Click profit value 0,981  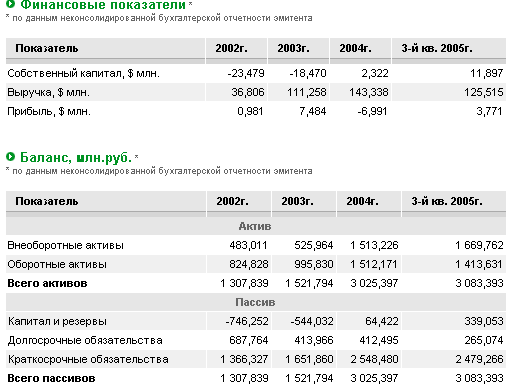click(x=250, y=111)
